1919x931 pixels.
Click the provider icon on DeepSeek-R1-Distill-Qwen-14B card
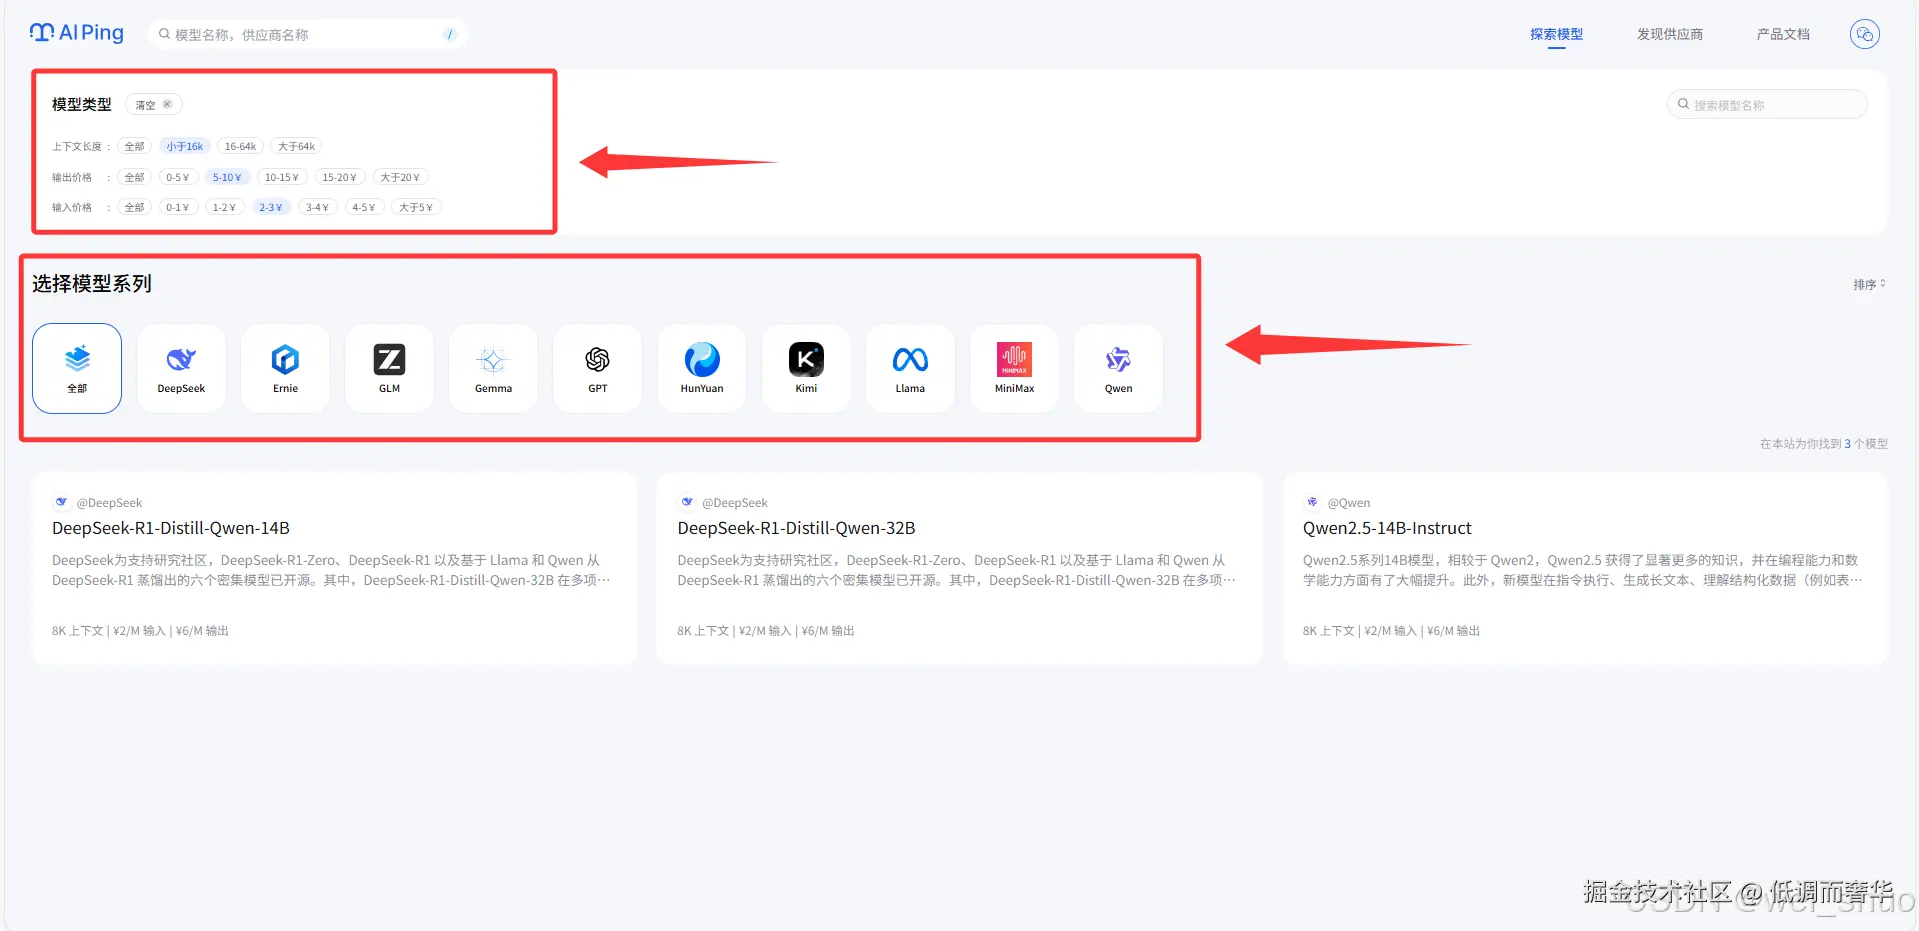point(62,502)
